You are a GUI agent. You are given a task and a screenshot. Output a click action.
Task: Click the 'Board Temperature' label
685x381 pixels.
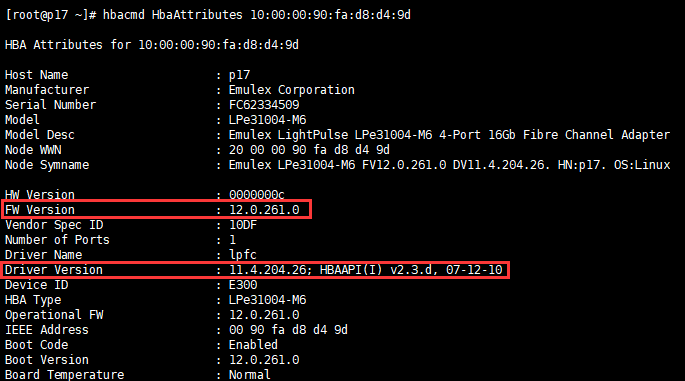64,374
